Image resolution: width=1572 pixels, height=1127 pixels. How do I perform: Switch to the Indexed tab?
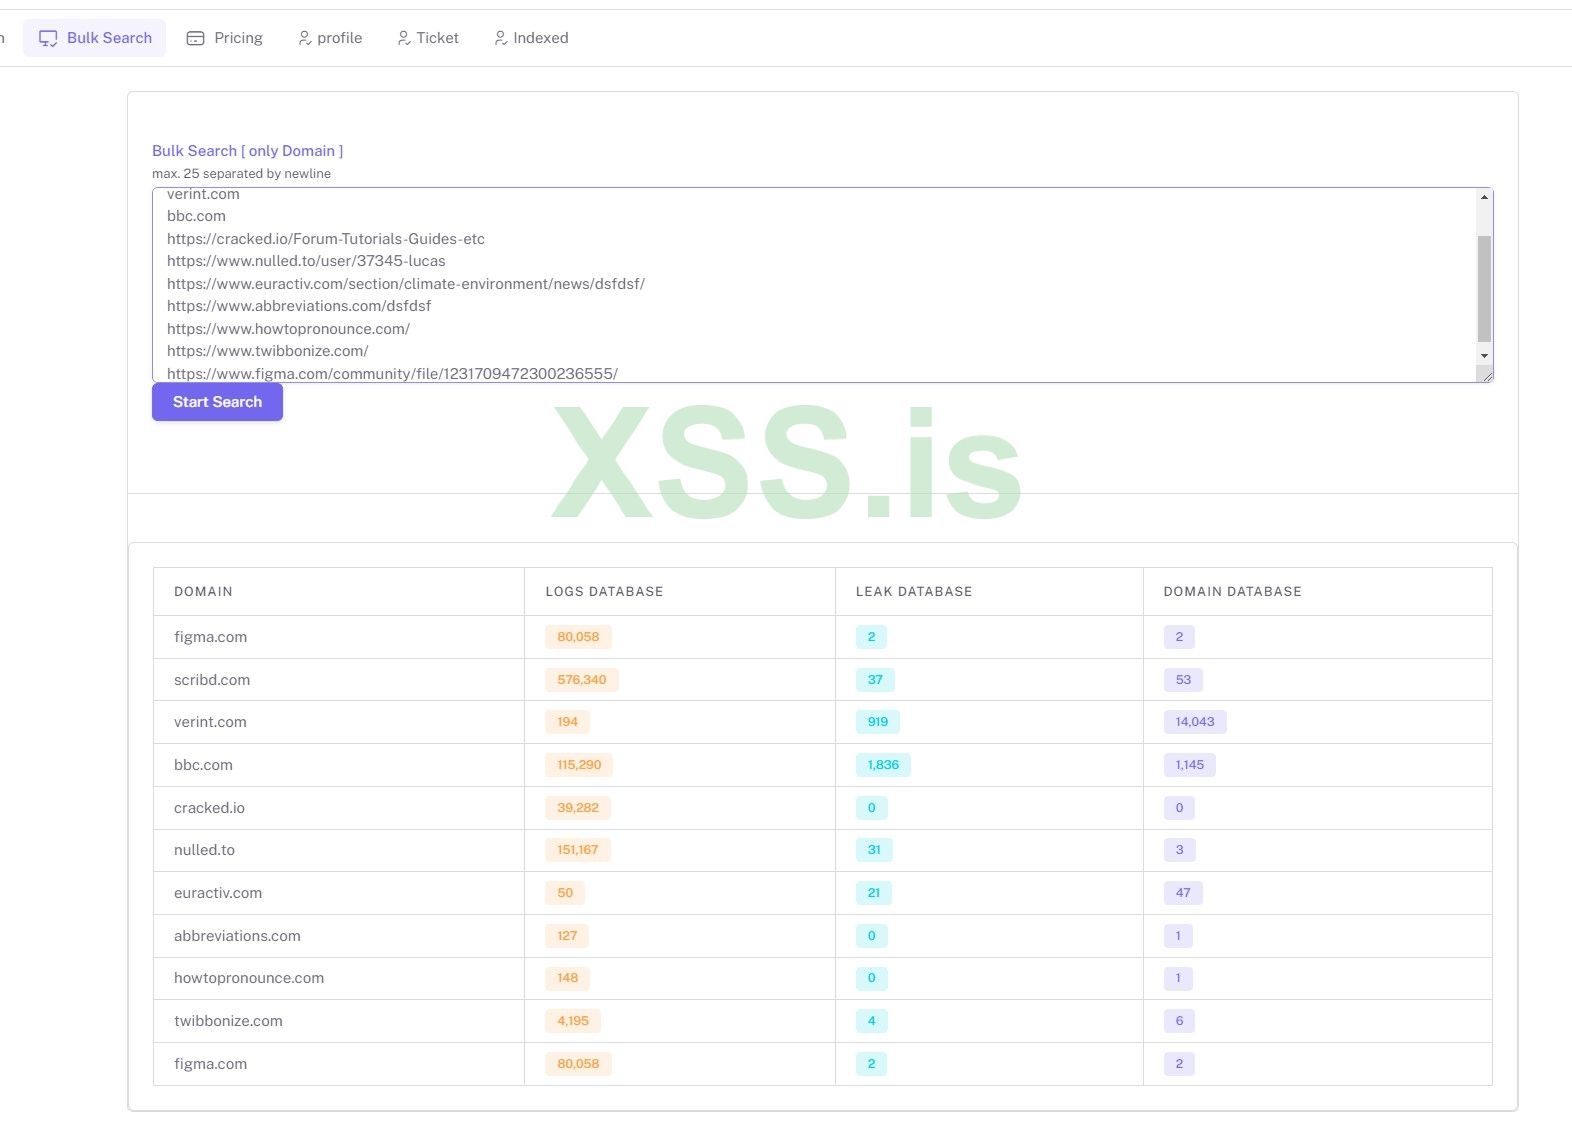[x=531, y=38]
